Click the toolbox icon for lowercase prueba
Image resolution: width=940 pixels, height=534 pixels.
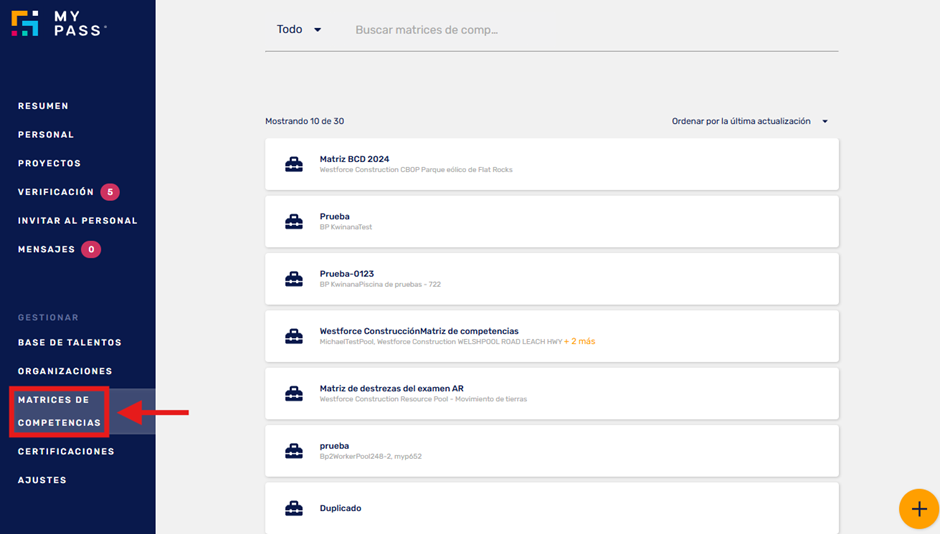tap(294, 451)
